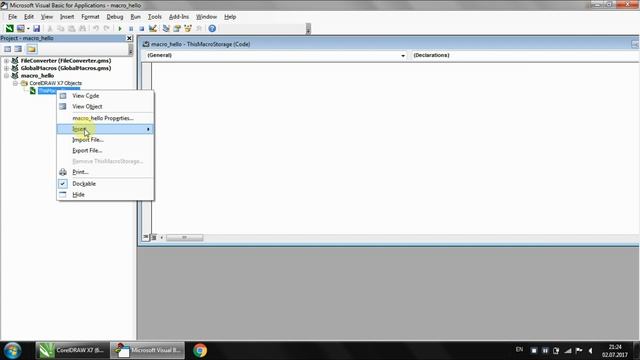Open Object Browser from toolbar icon
Screen dimensions: 640x360
point(188,29)
